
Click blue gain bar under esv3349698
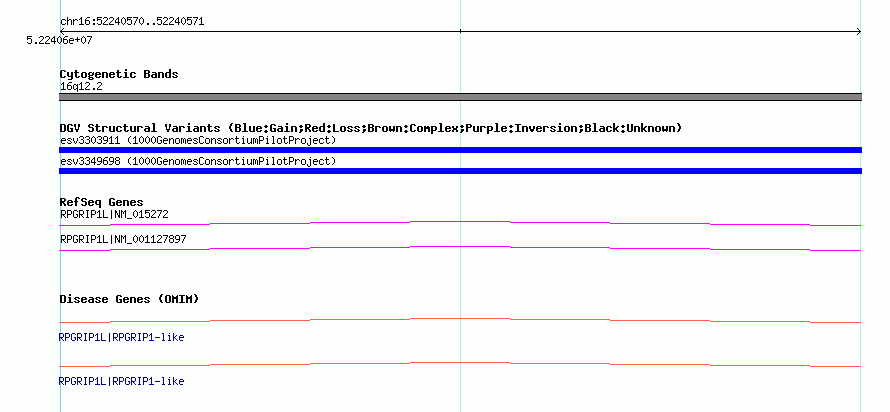click(460, 171)
